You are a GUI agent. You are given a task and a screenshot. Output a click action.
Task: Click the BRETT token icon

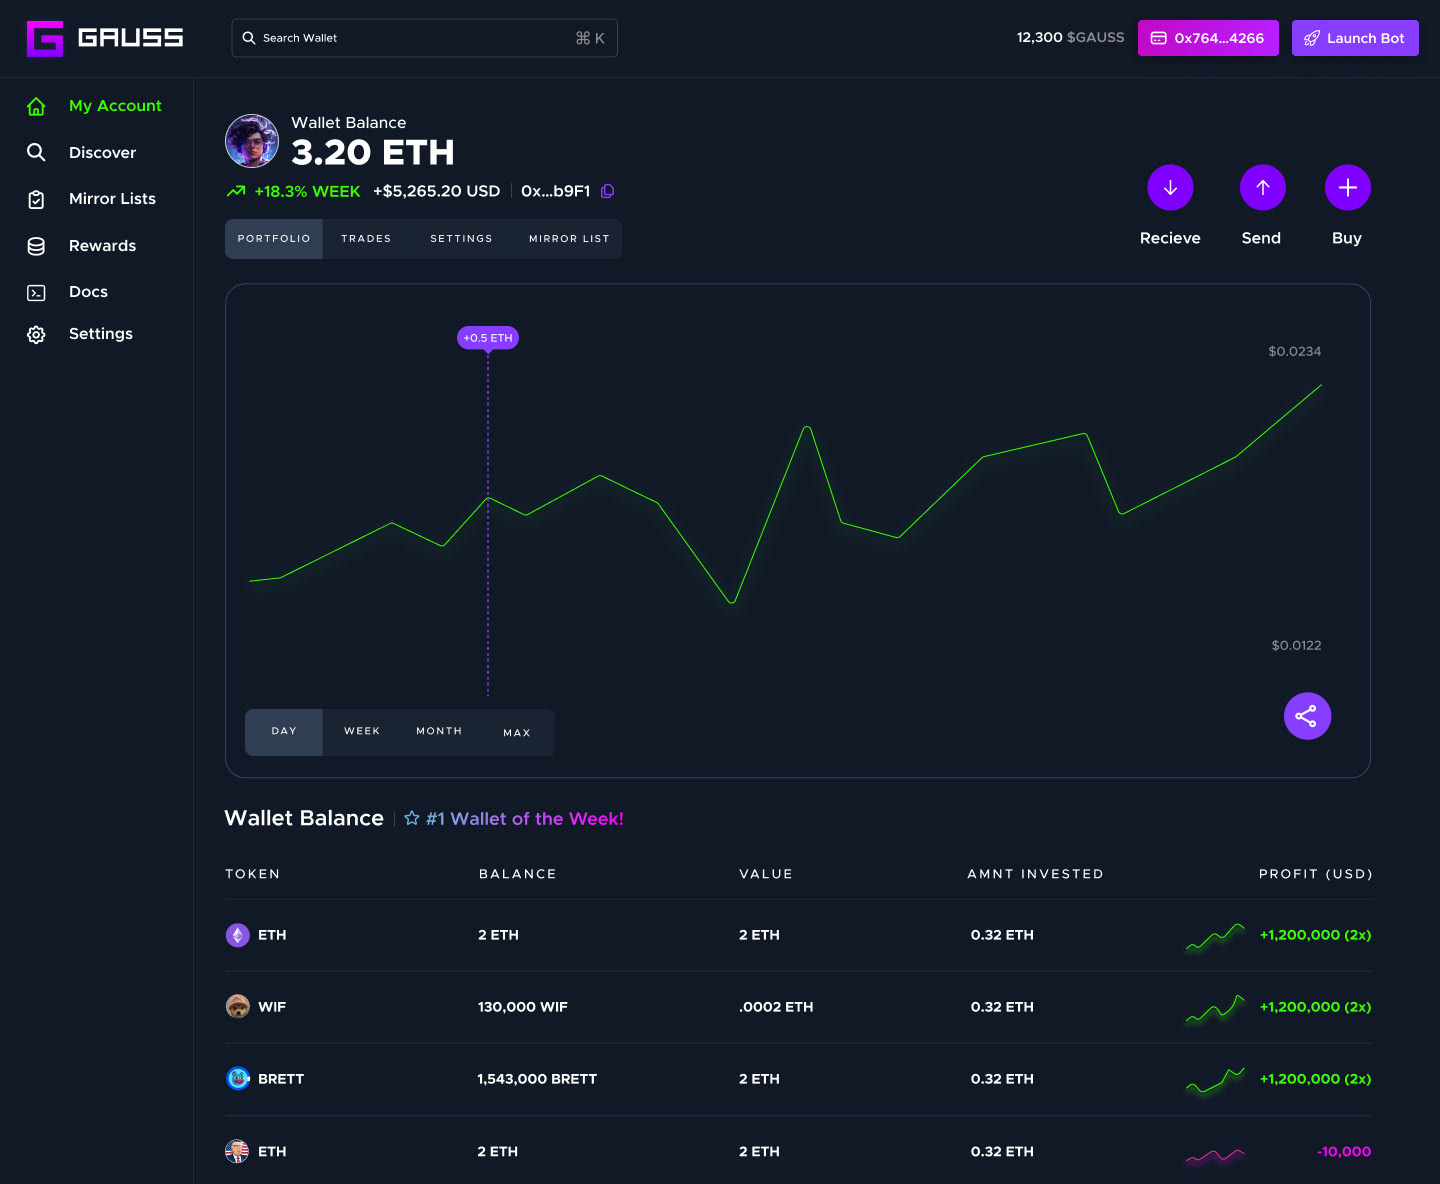click(238, 1079)
